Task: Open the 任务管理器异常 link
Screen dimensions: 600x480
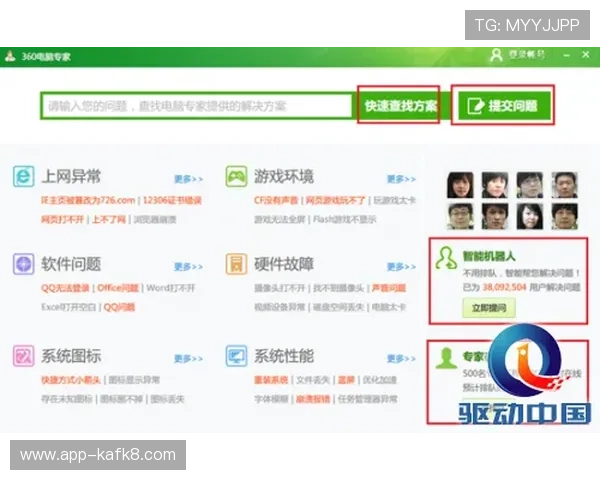Action: [367, 399]
